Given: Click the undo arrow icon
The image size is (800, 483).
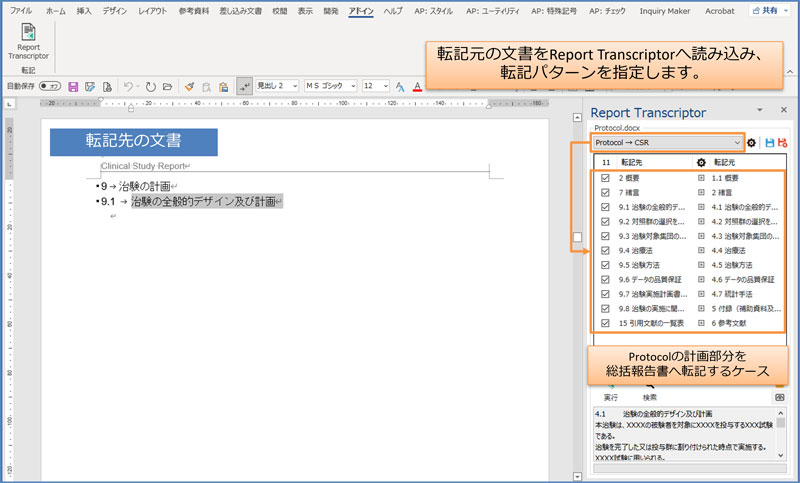Looking at the screenshot, I should pyautogui.click(x=129, y=87).
